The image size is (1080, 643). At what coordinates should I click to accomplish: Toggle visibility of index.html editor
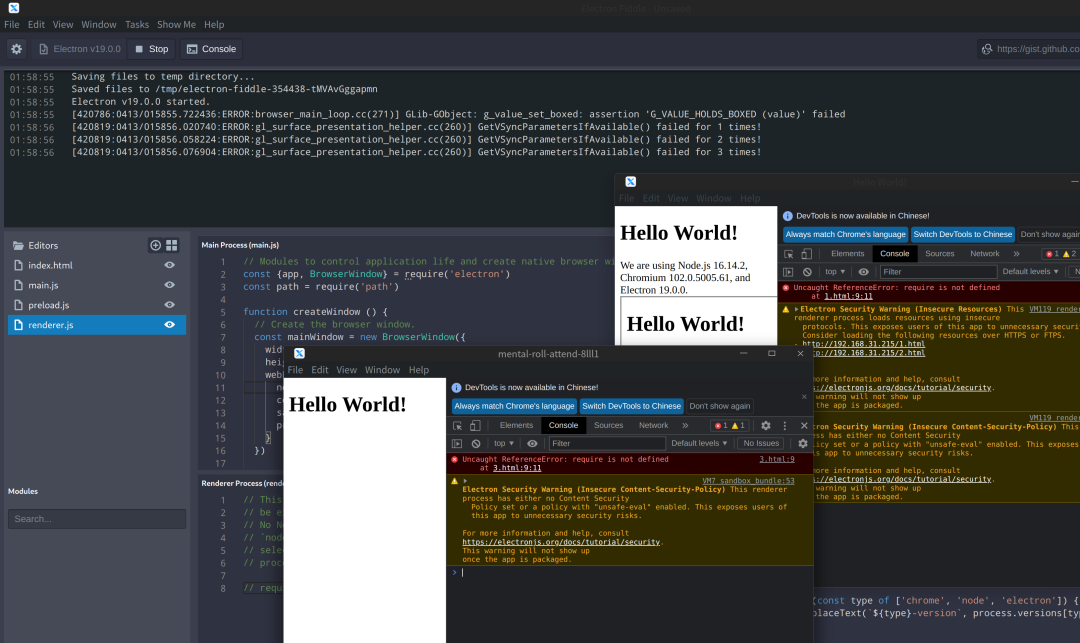click(169, 265)
